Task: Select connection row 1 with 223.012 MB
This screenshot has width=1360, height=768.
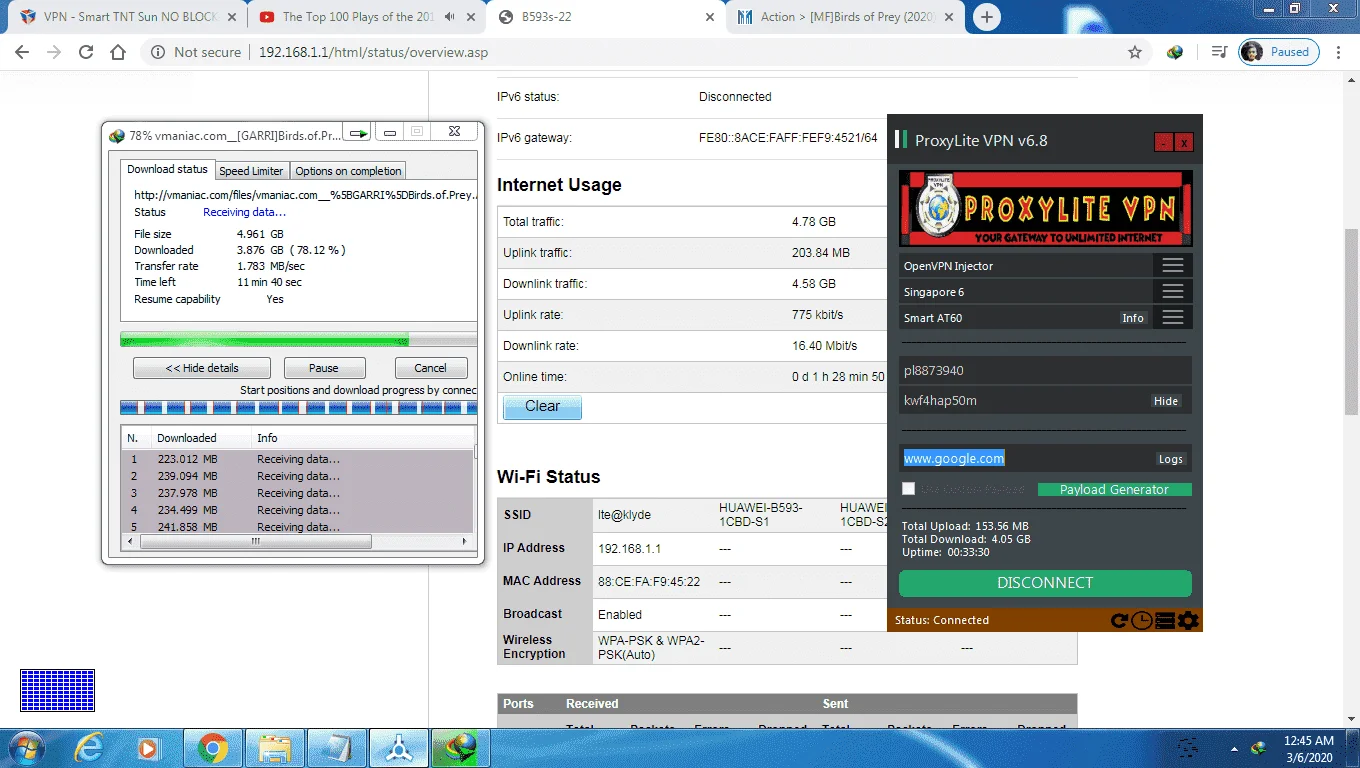Action: (298, 459)
